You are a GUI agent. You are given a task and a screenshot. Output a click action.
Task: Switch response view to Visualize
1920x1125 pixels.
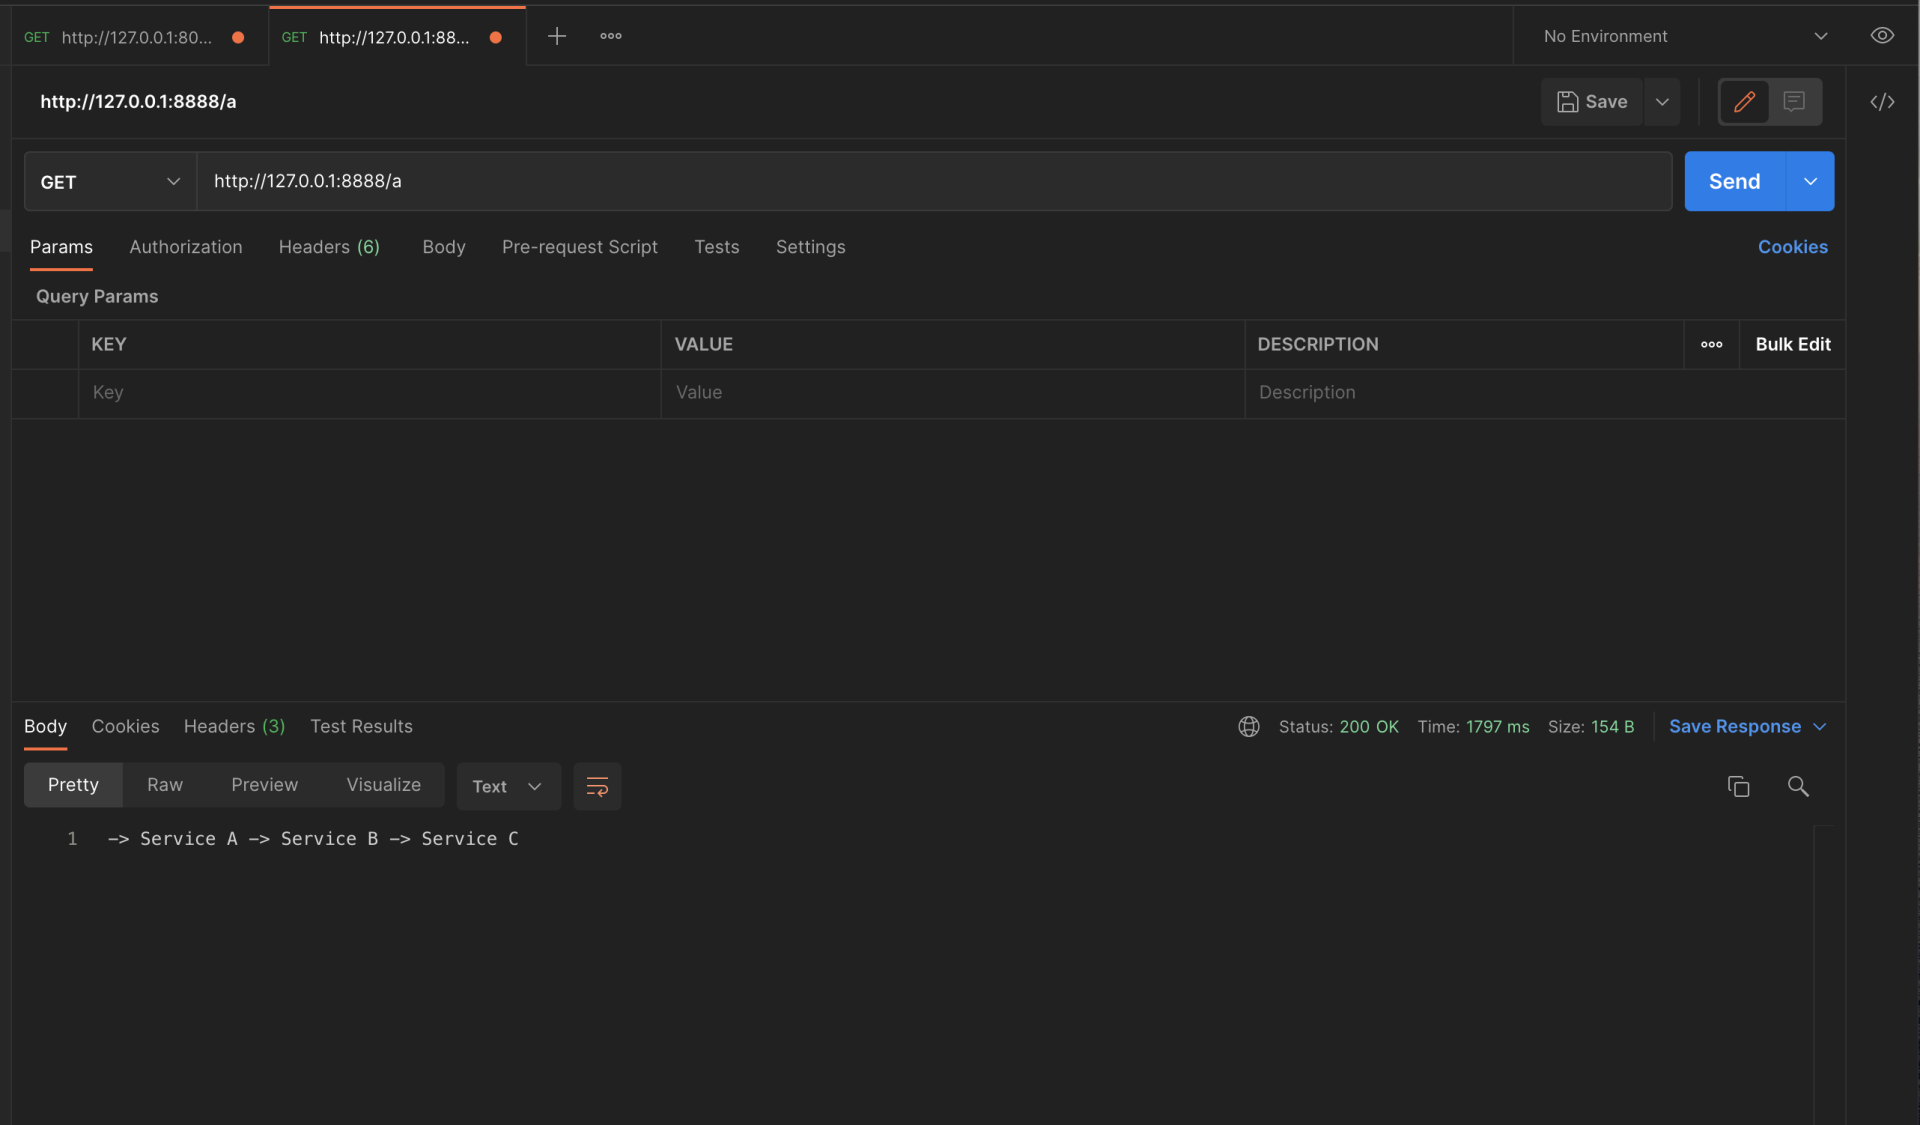coord(384,786)
